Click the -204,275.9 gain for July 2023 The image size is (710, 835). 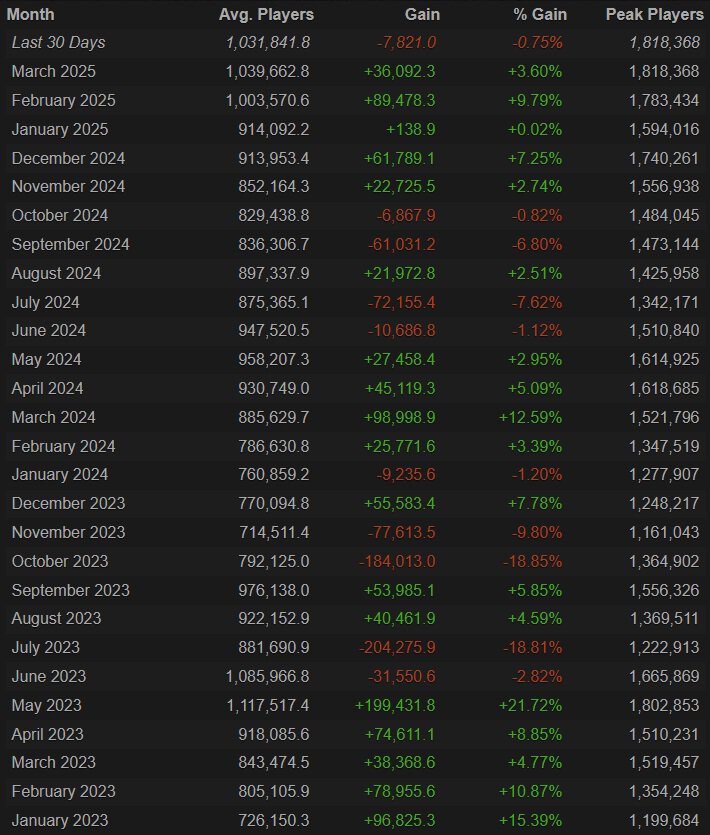click(397, 647)
